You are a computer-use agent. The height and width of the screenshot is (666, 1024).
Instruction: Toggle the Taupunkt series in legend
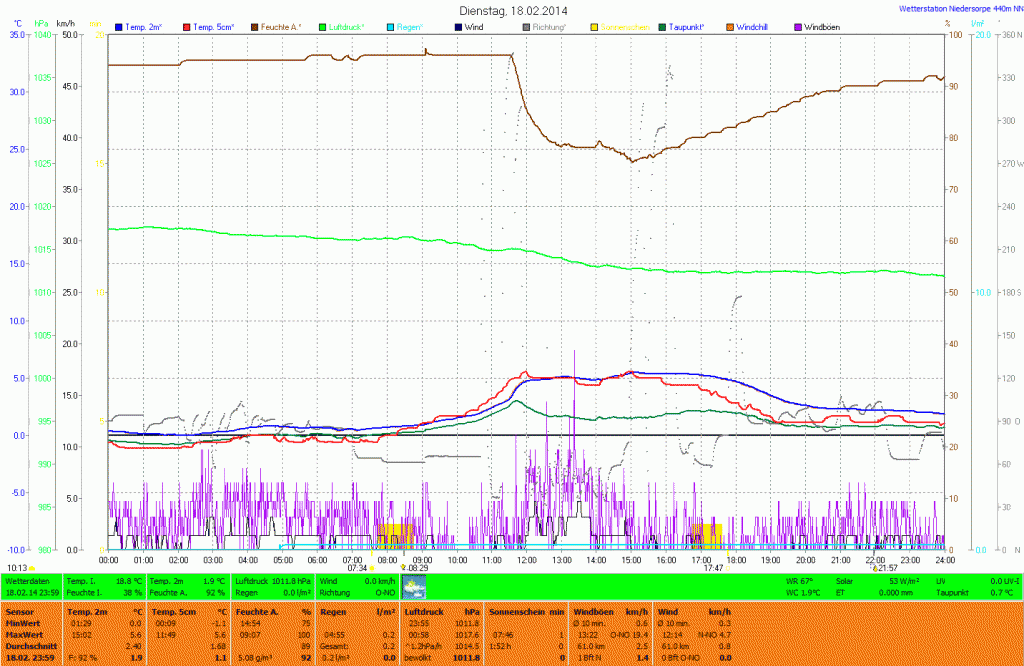pyautogui.click(x=696, y=26)
